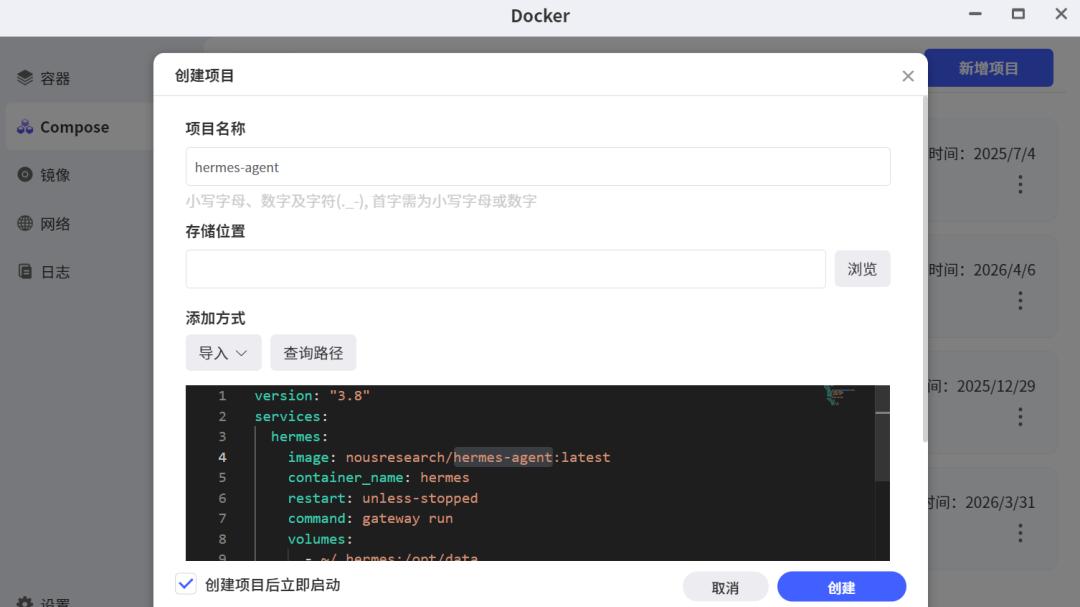This screenshot has width=1080, height=607.
Task: Minimize the Docker window
Action: [x=975, y=14]
